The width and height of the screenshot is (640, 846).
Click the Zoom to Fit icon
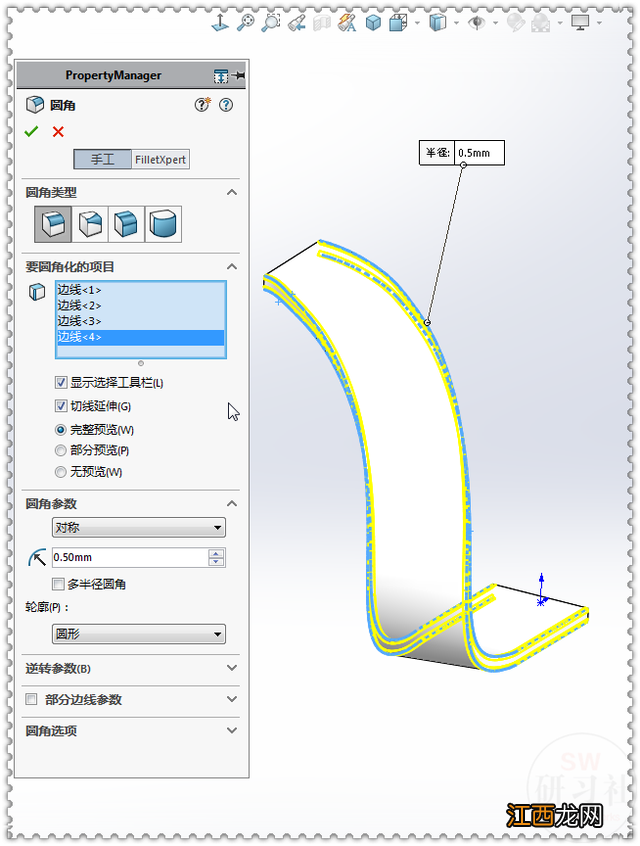point(246,23)
